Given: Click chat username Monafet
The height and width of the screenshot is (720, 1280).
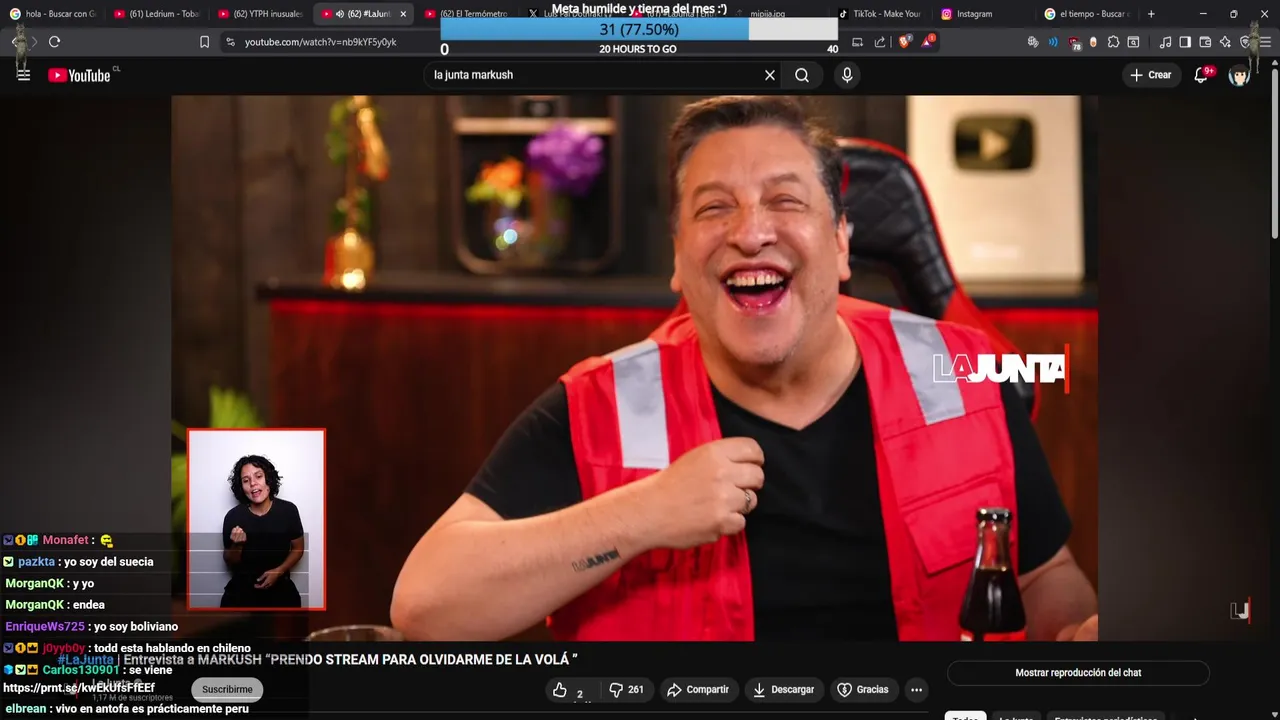Looking at the screenshot, I should coord(65,540).
